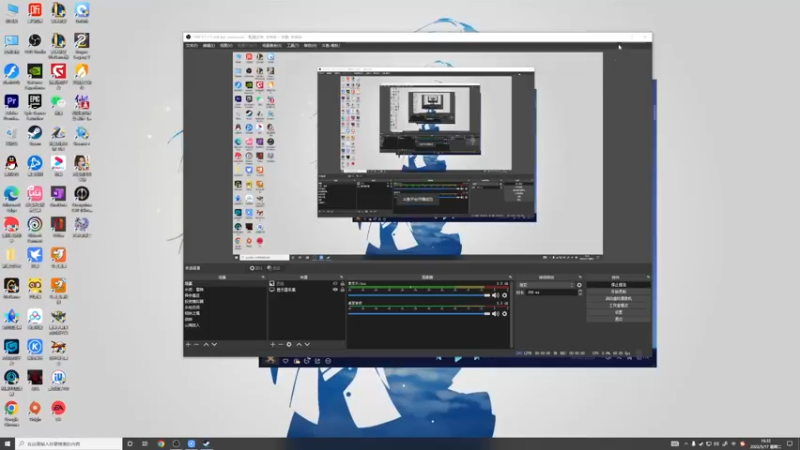This screenshot has width=800, height=450.
Task: Open the notification center in the system tray
Action: click(x=790, y=444)
